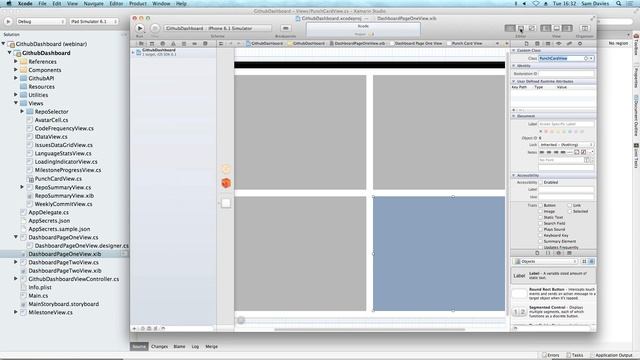Check the Keyboard Key trait checkbox

pos(540,235)
